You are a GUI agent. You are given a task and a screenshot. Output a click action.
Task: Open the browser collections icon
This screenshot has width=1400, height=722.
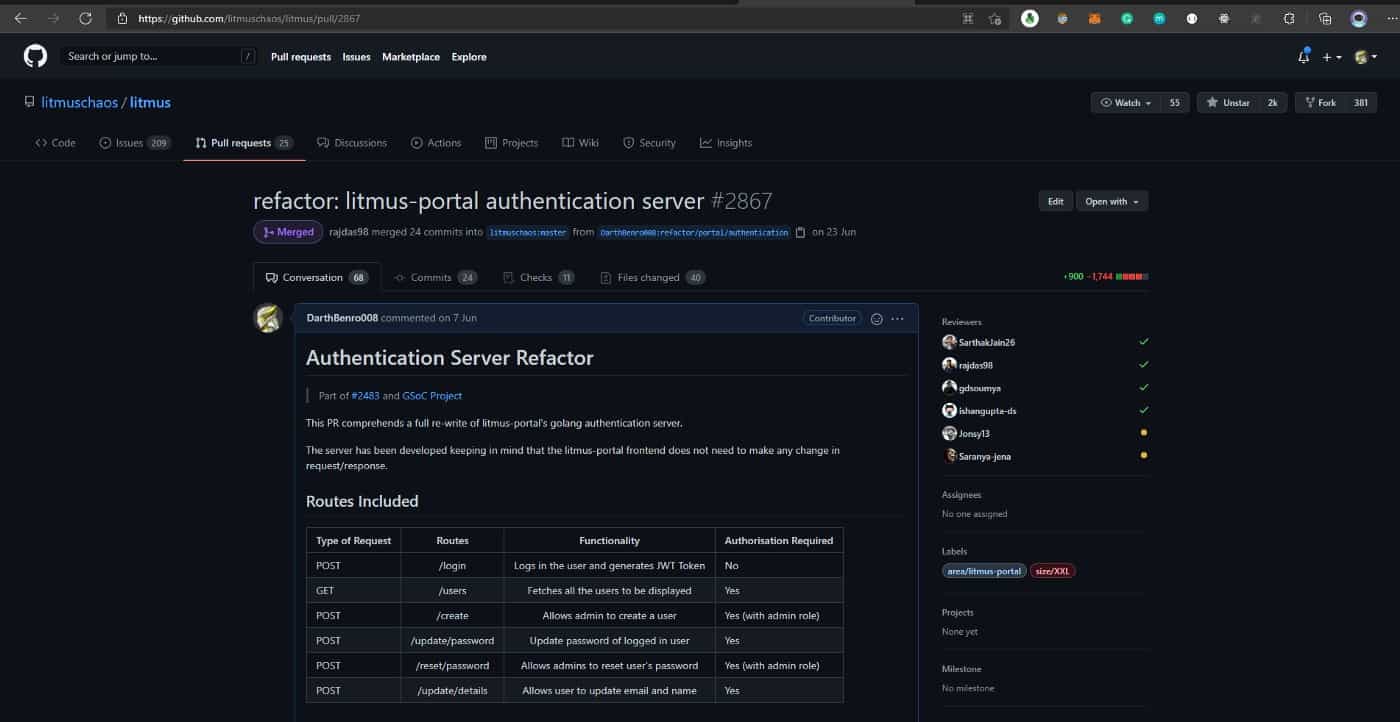(1325, 18)
